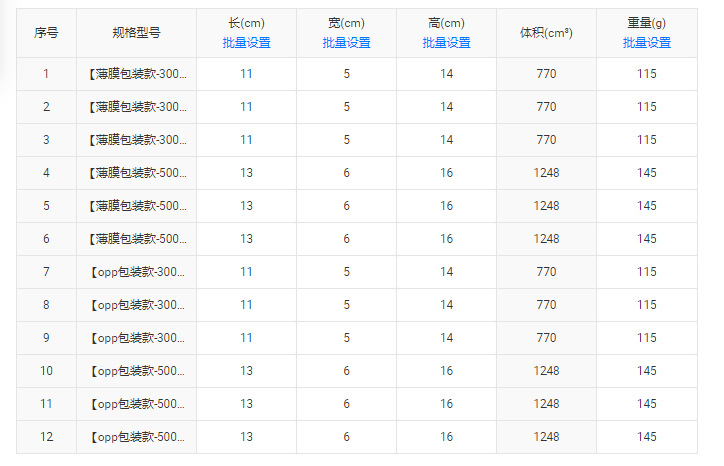Image resolution: width=724 pixels, height=466 pixels.
Task: Select the width 6 in row 10
Action: click(x=346, y=371)
